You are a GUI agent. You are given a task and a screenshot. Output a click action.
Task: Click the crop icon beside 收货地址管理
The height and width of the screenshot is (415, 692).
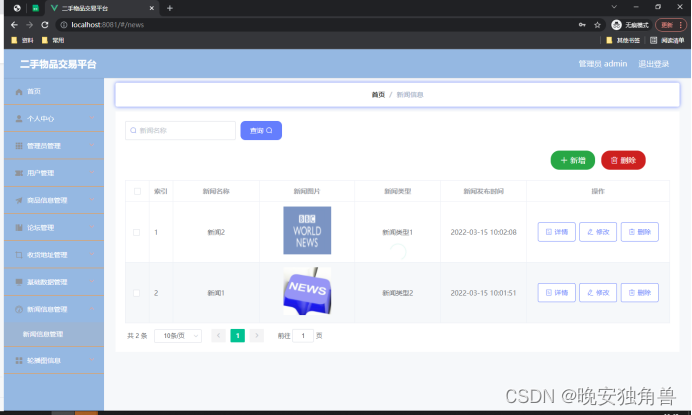click(x=19, y=255)
